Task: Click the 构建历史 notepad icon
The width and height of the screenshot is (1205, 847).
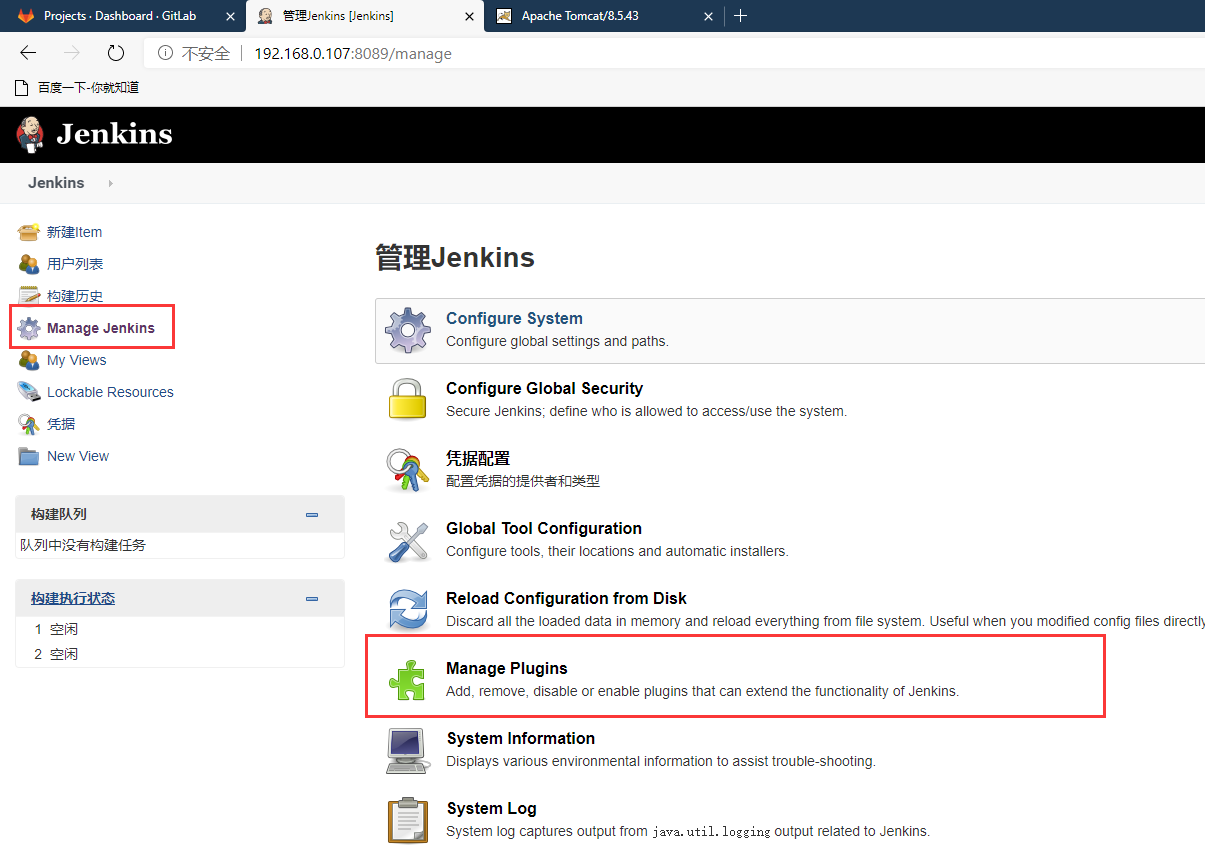Action: 29,296
